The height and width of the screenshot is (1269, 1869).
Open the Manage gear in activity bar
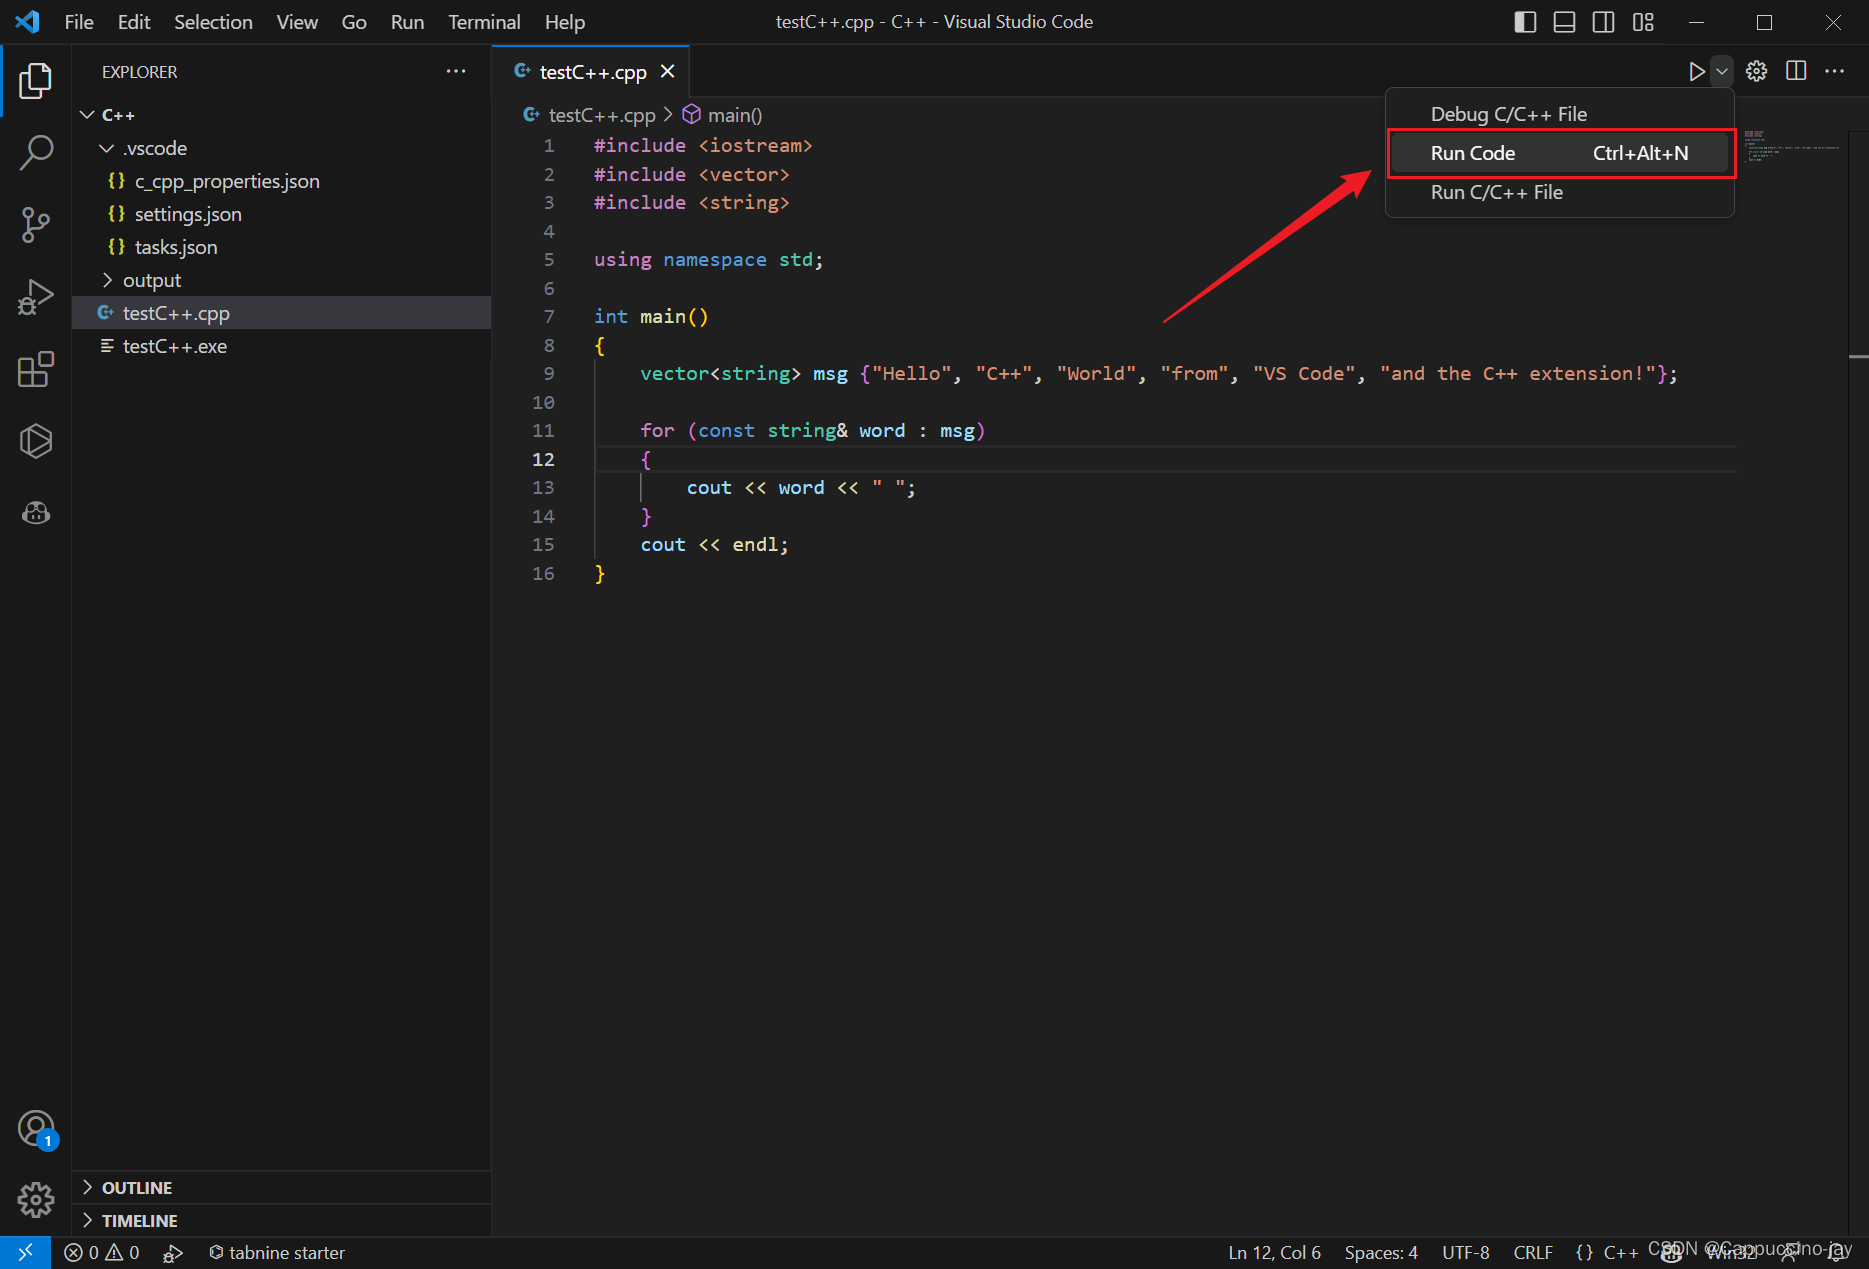[36, 1199]
